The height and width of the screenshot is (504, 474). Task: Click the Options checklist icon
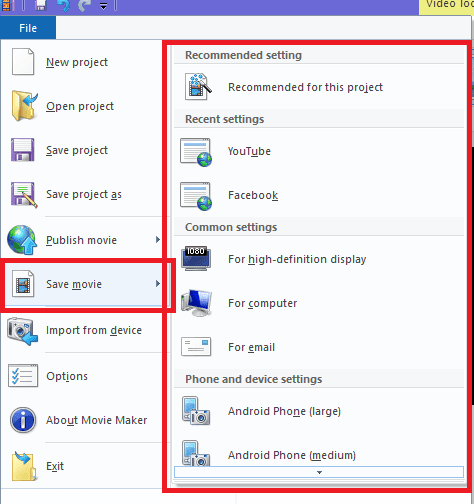pos(23,376)
